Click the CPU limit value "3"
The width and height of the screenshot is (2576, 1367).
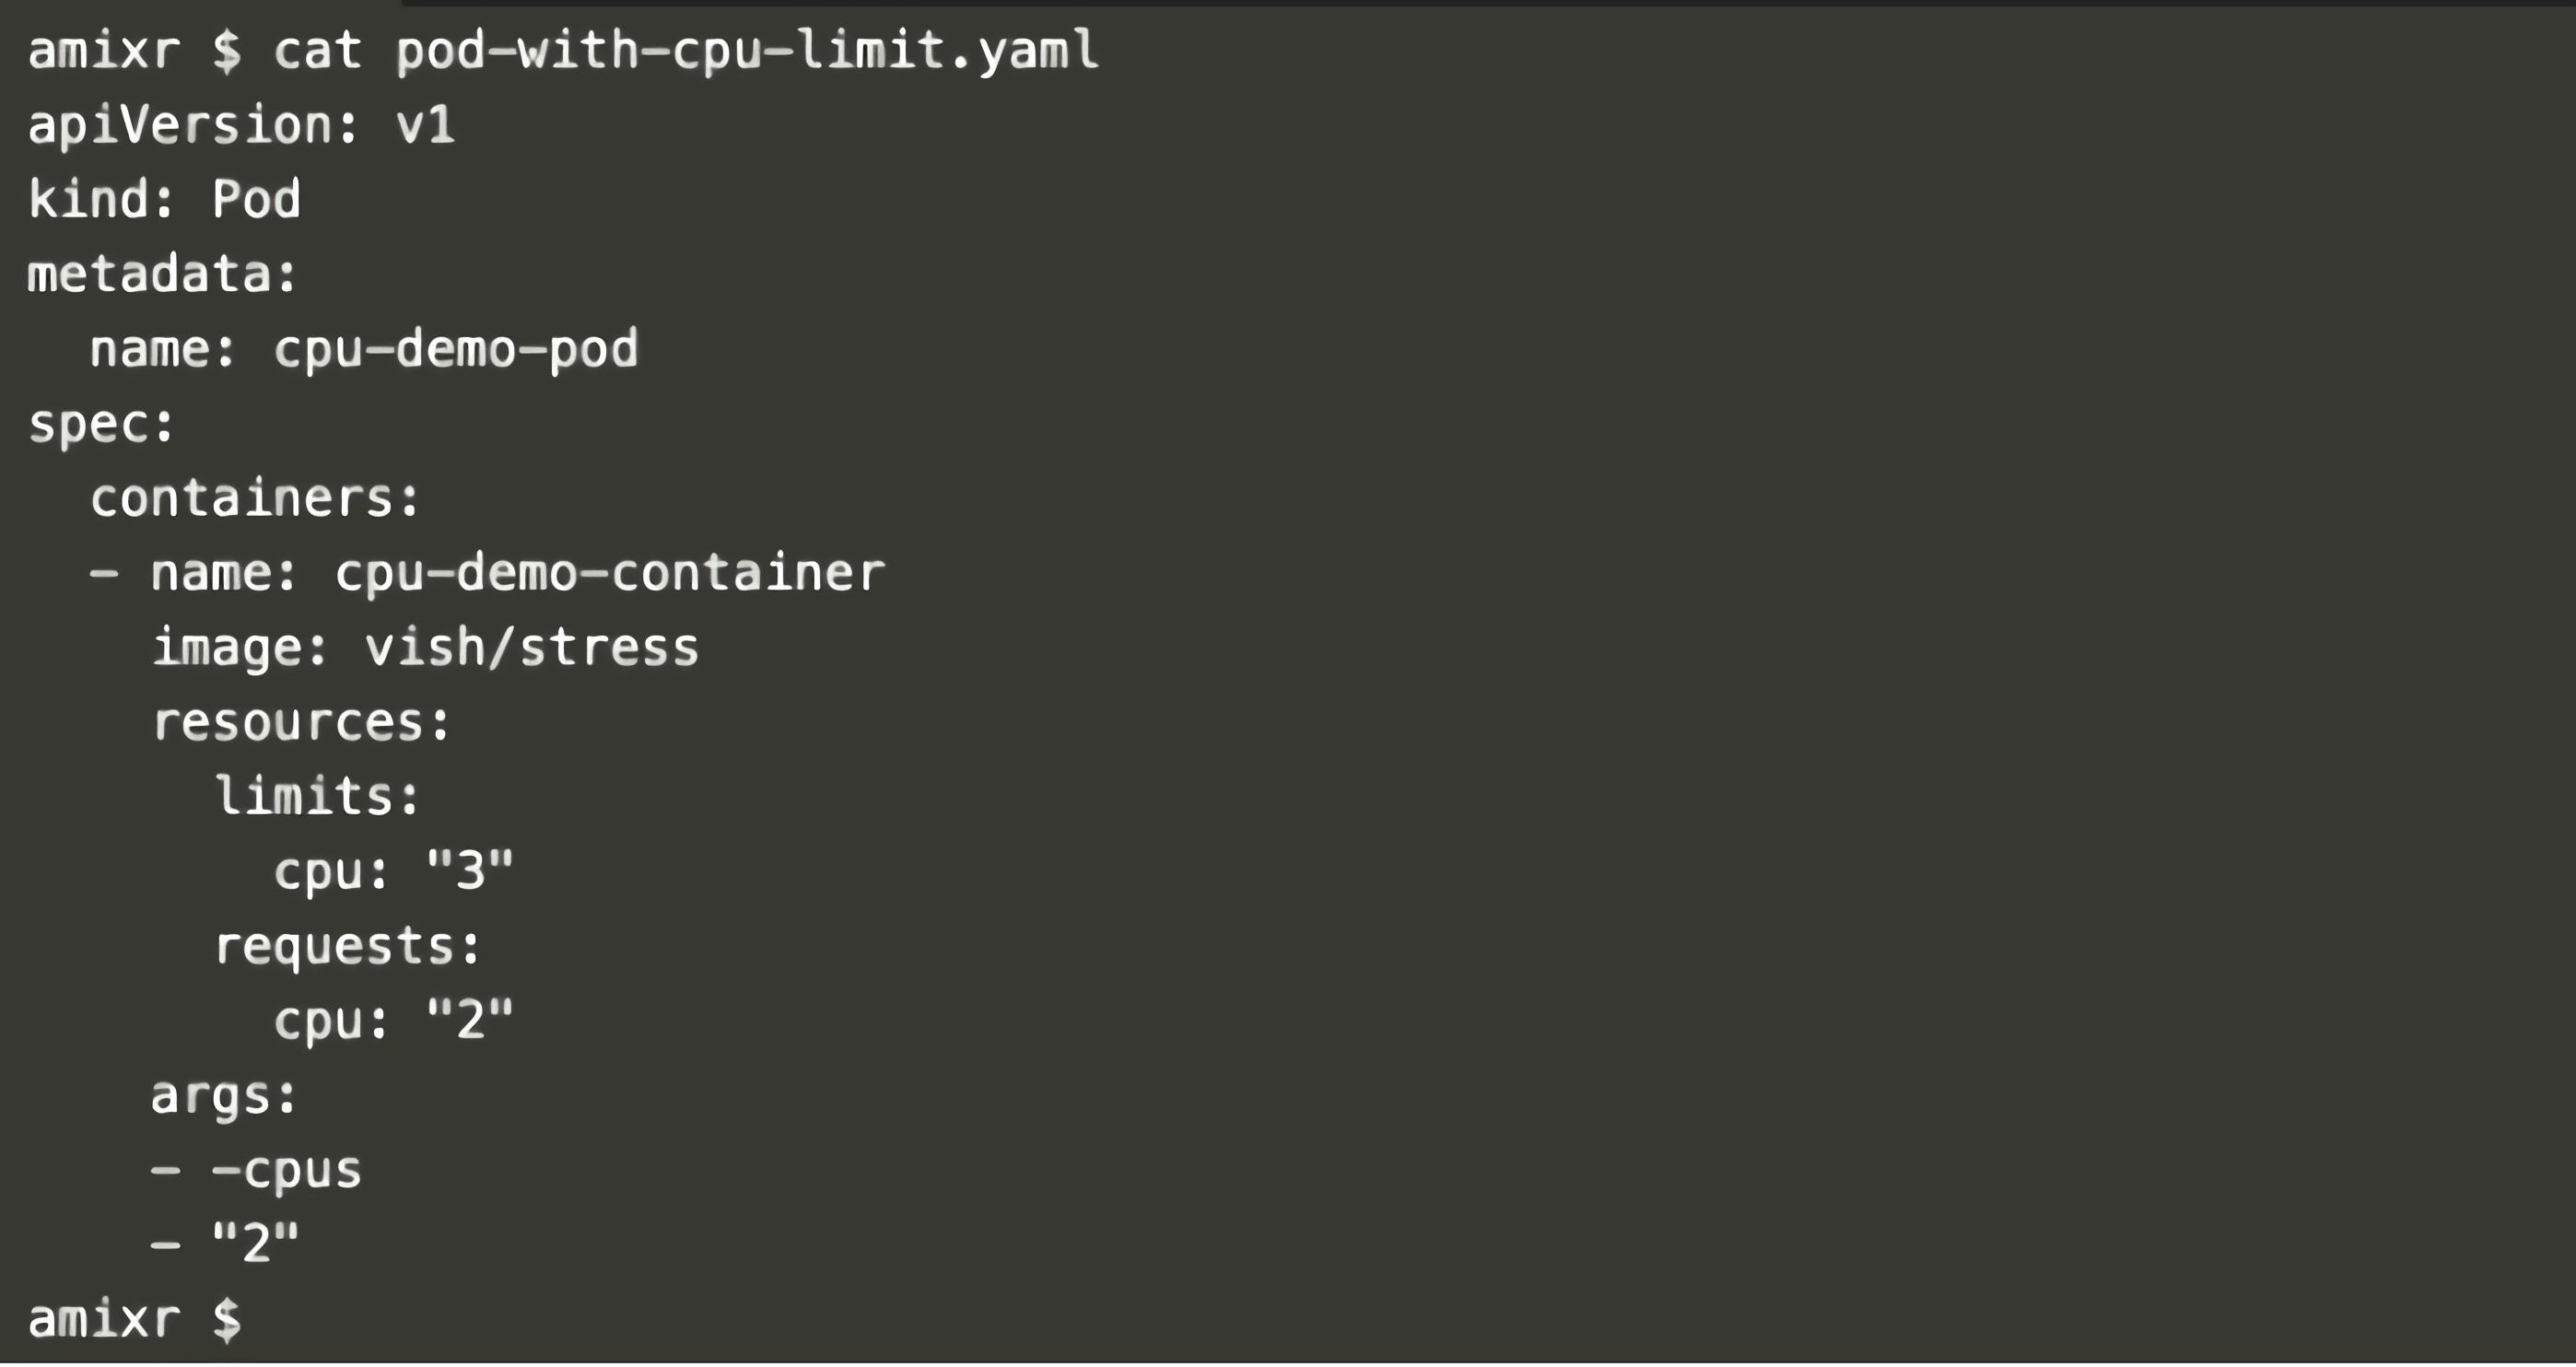pos(469,871)
